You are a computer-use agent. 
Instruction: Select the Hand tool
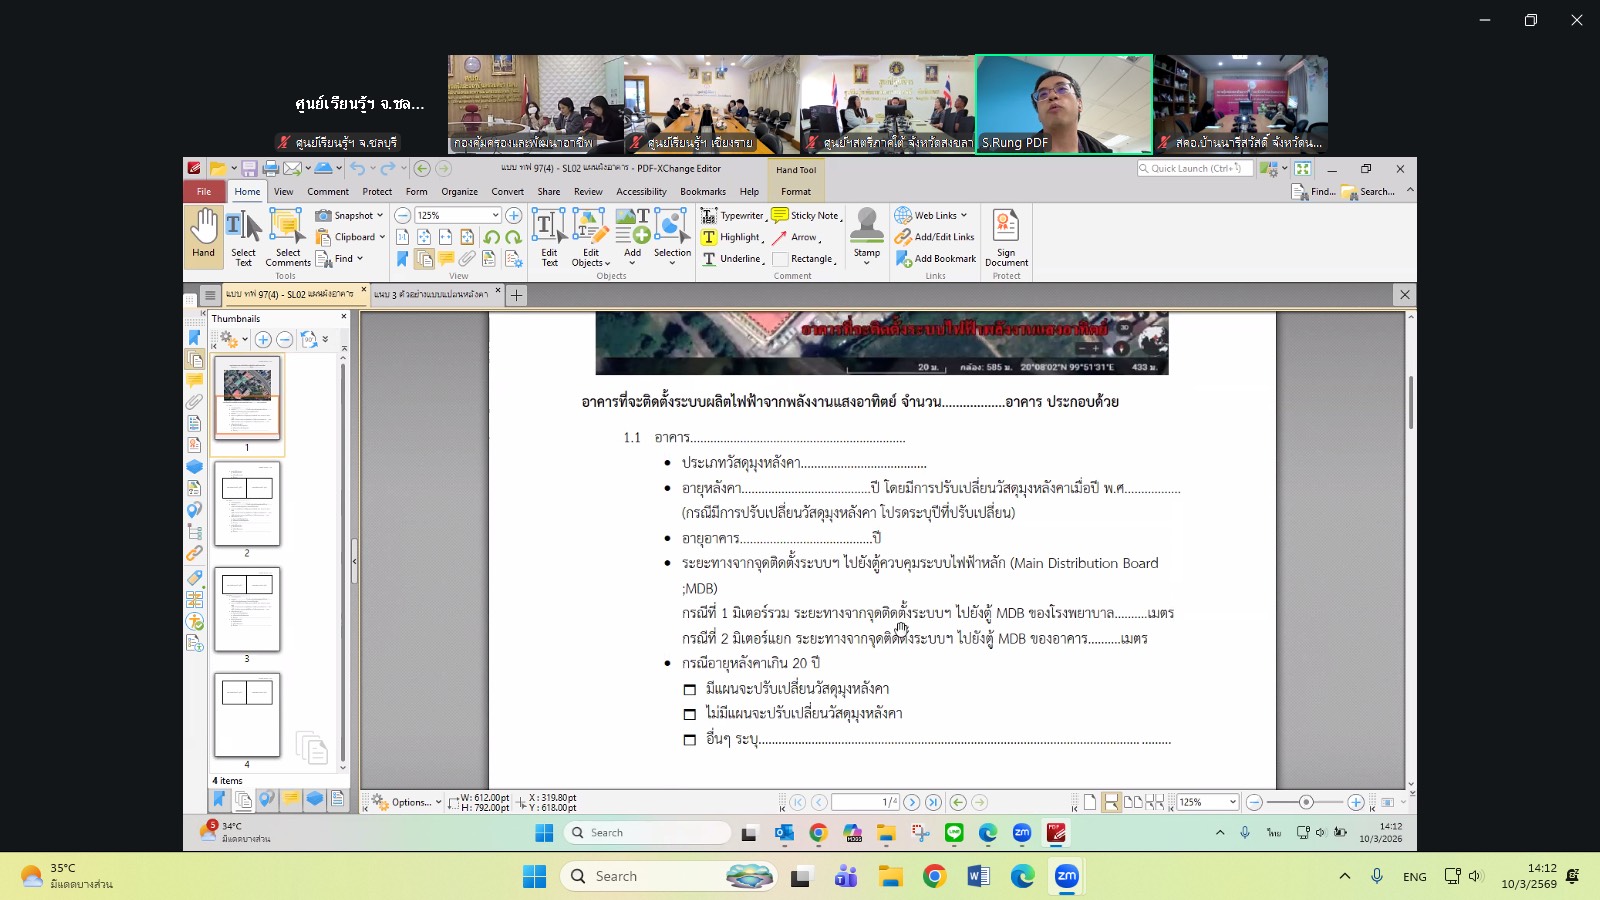(204, 235)
